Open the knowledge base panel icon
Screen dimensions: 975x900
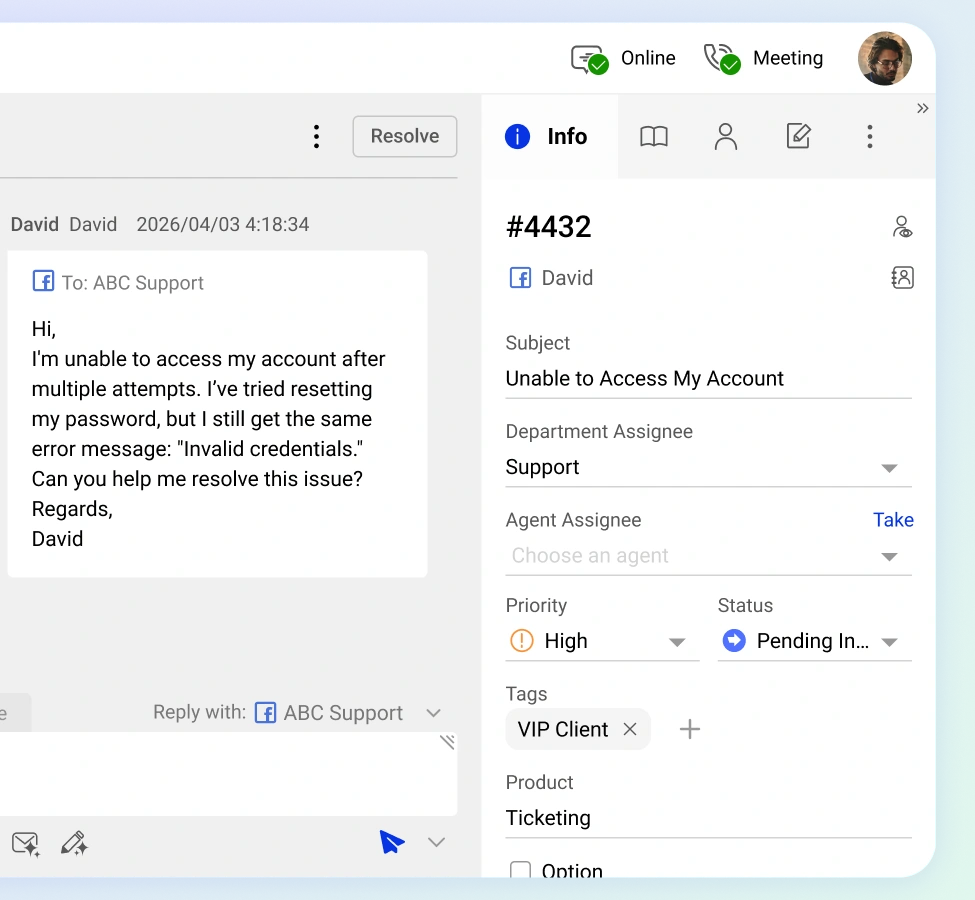point(654,137)
